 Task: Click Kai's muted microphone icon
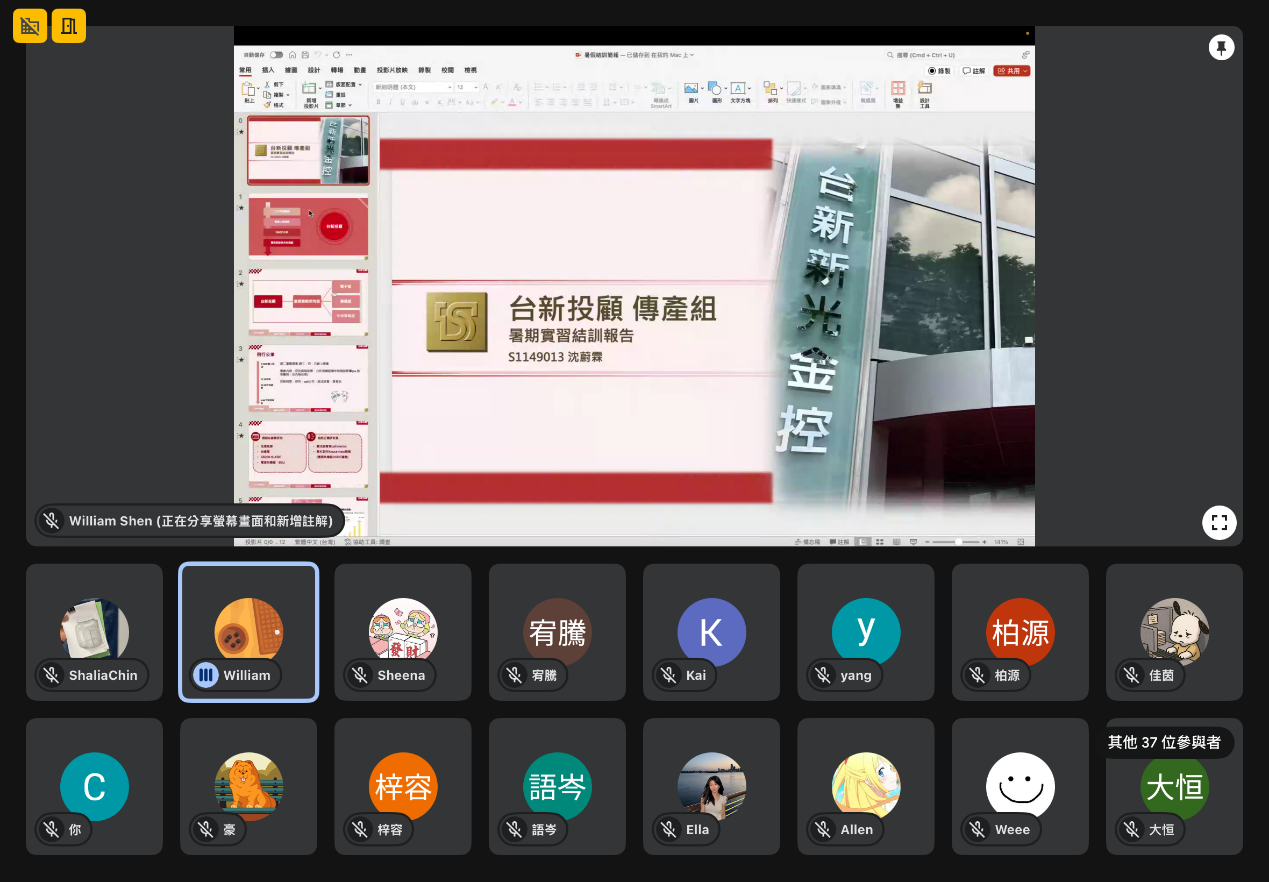tap(669, 675)
